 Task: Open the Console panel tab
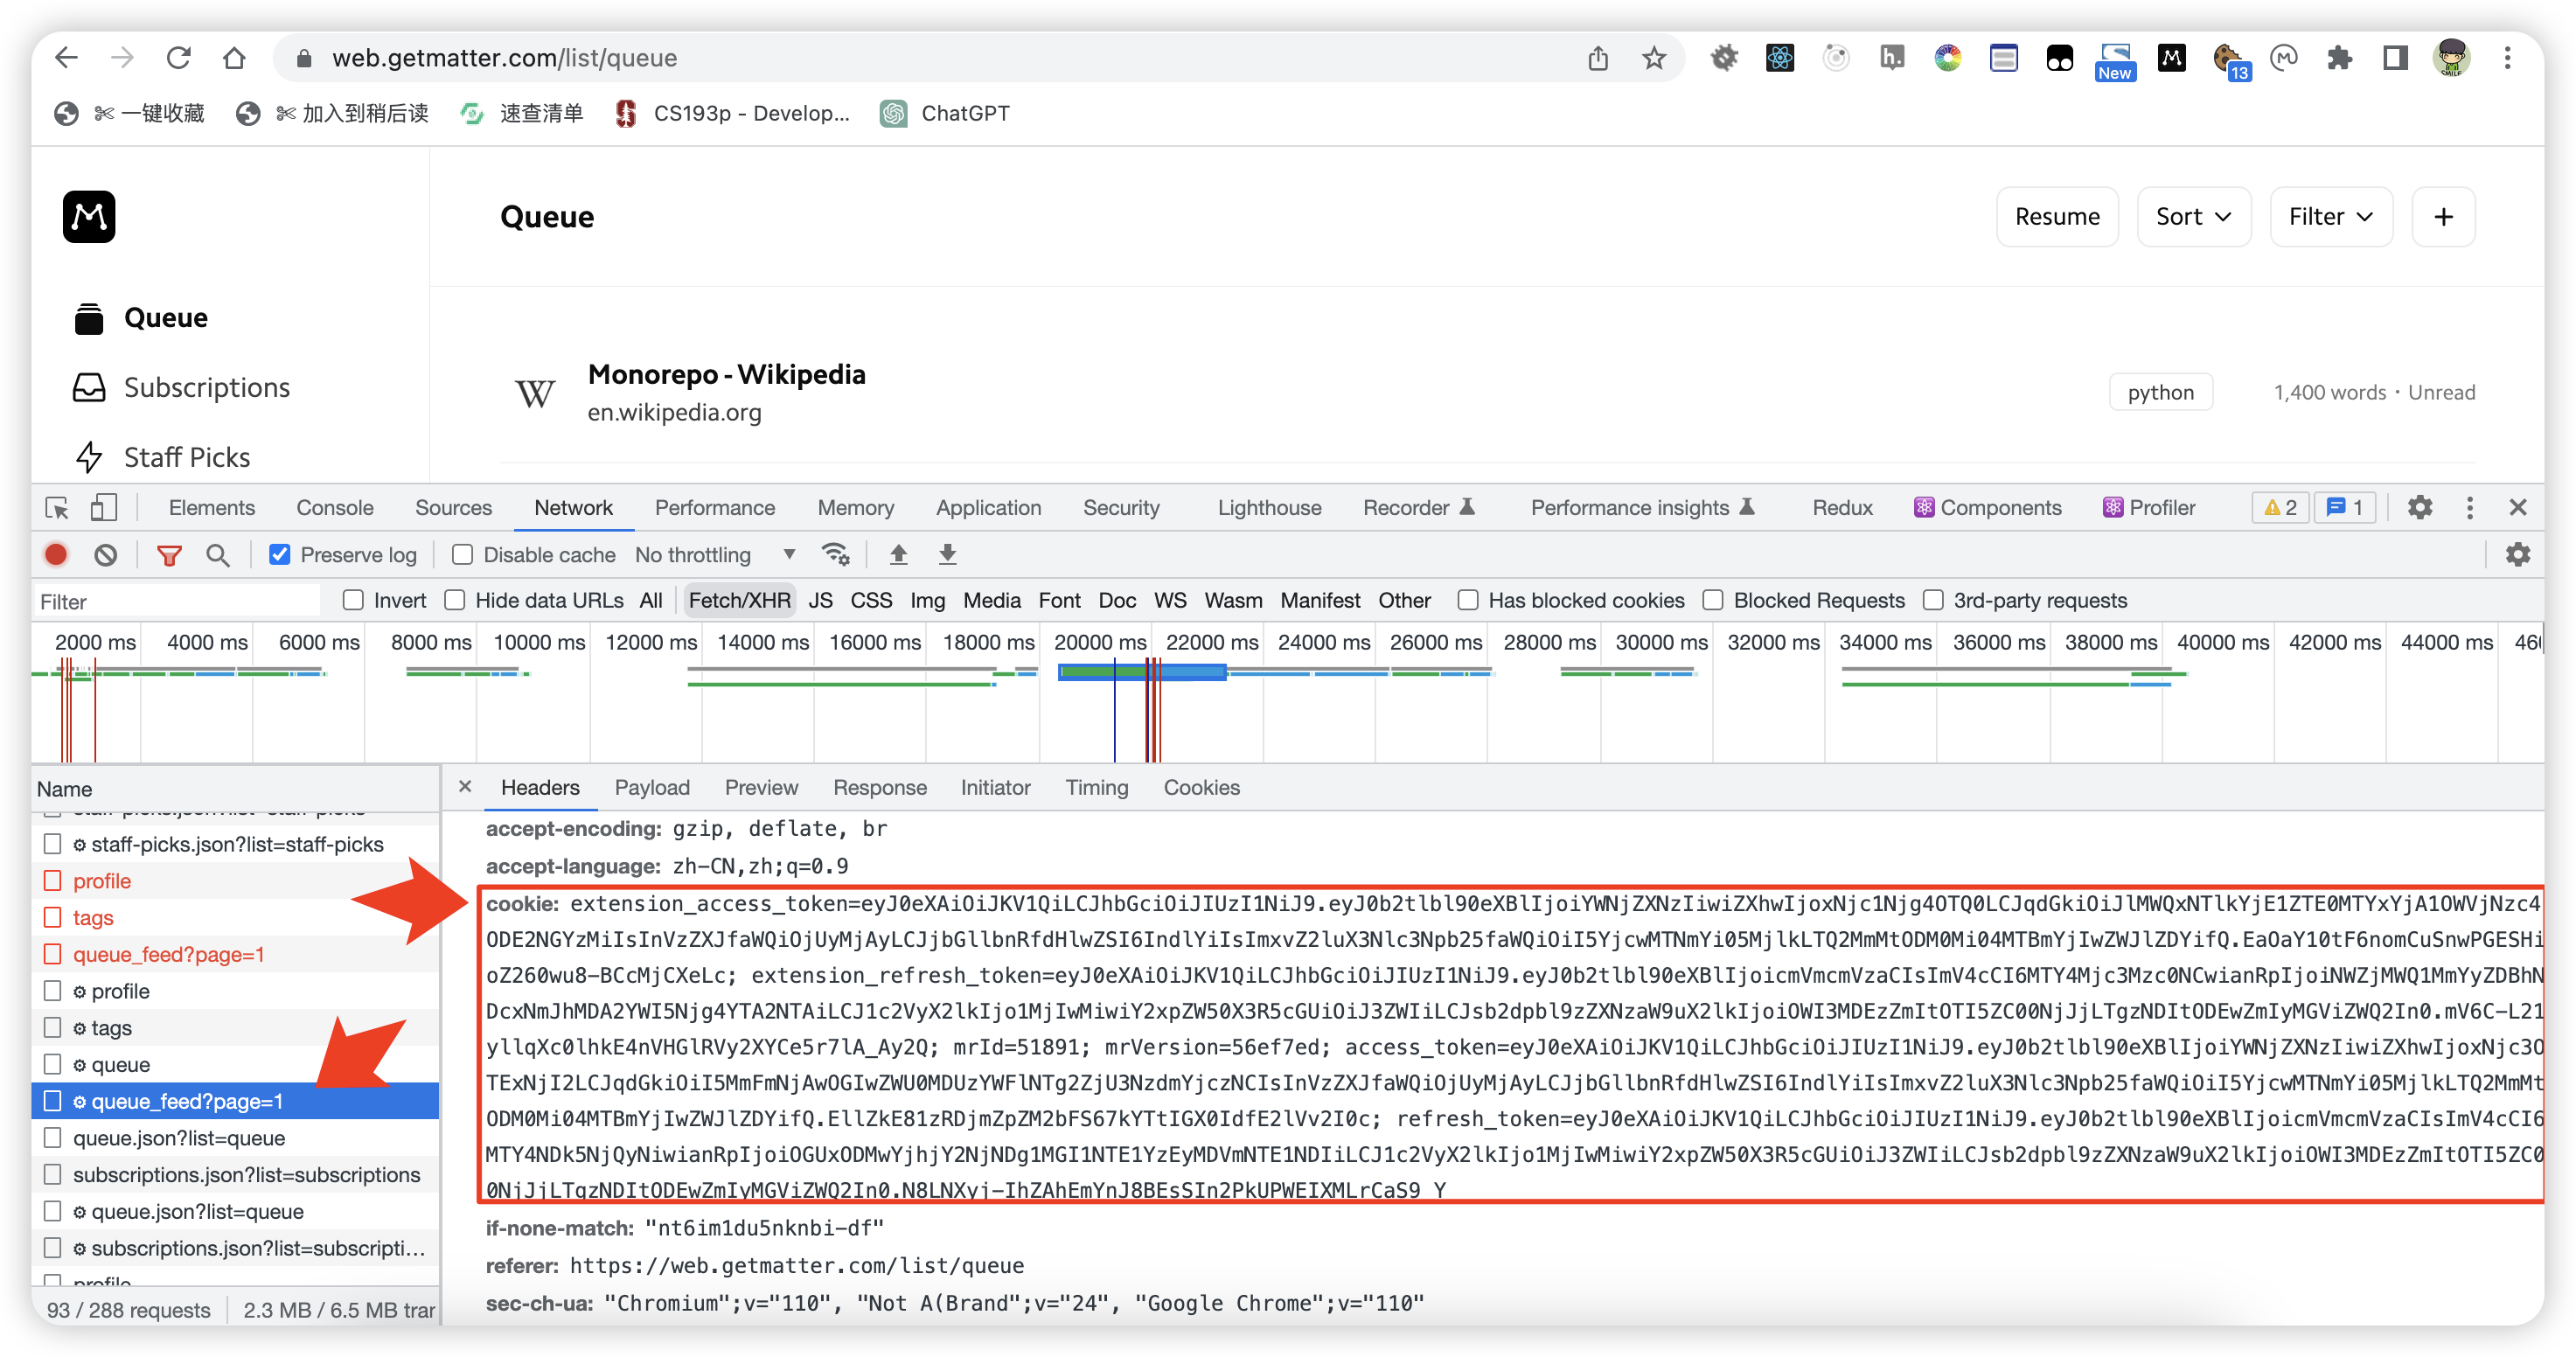334,508
